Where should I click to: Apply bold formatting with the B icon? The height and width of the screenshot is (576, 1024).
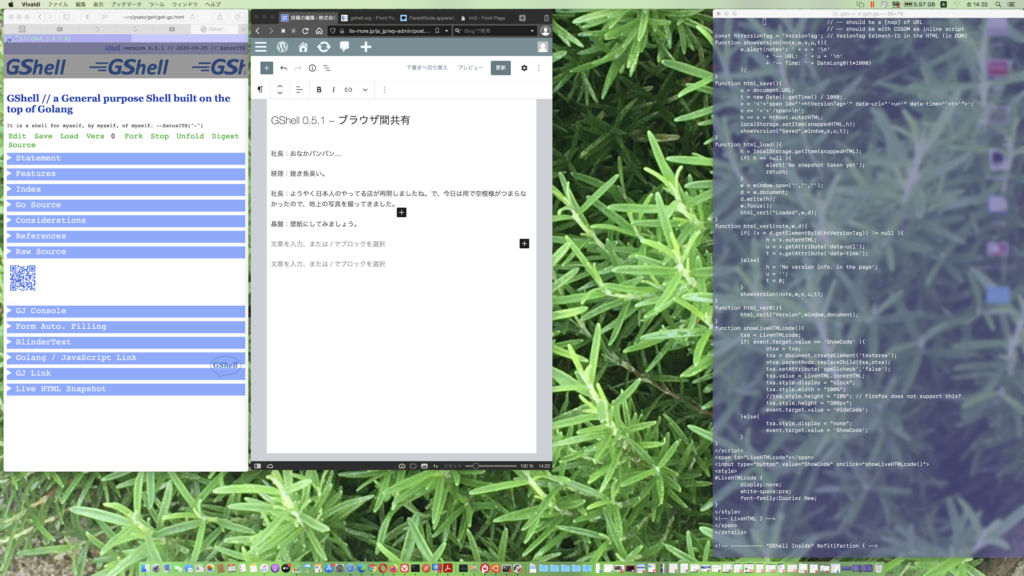coord(319,90)
